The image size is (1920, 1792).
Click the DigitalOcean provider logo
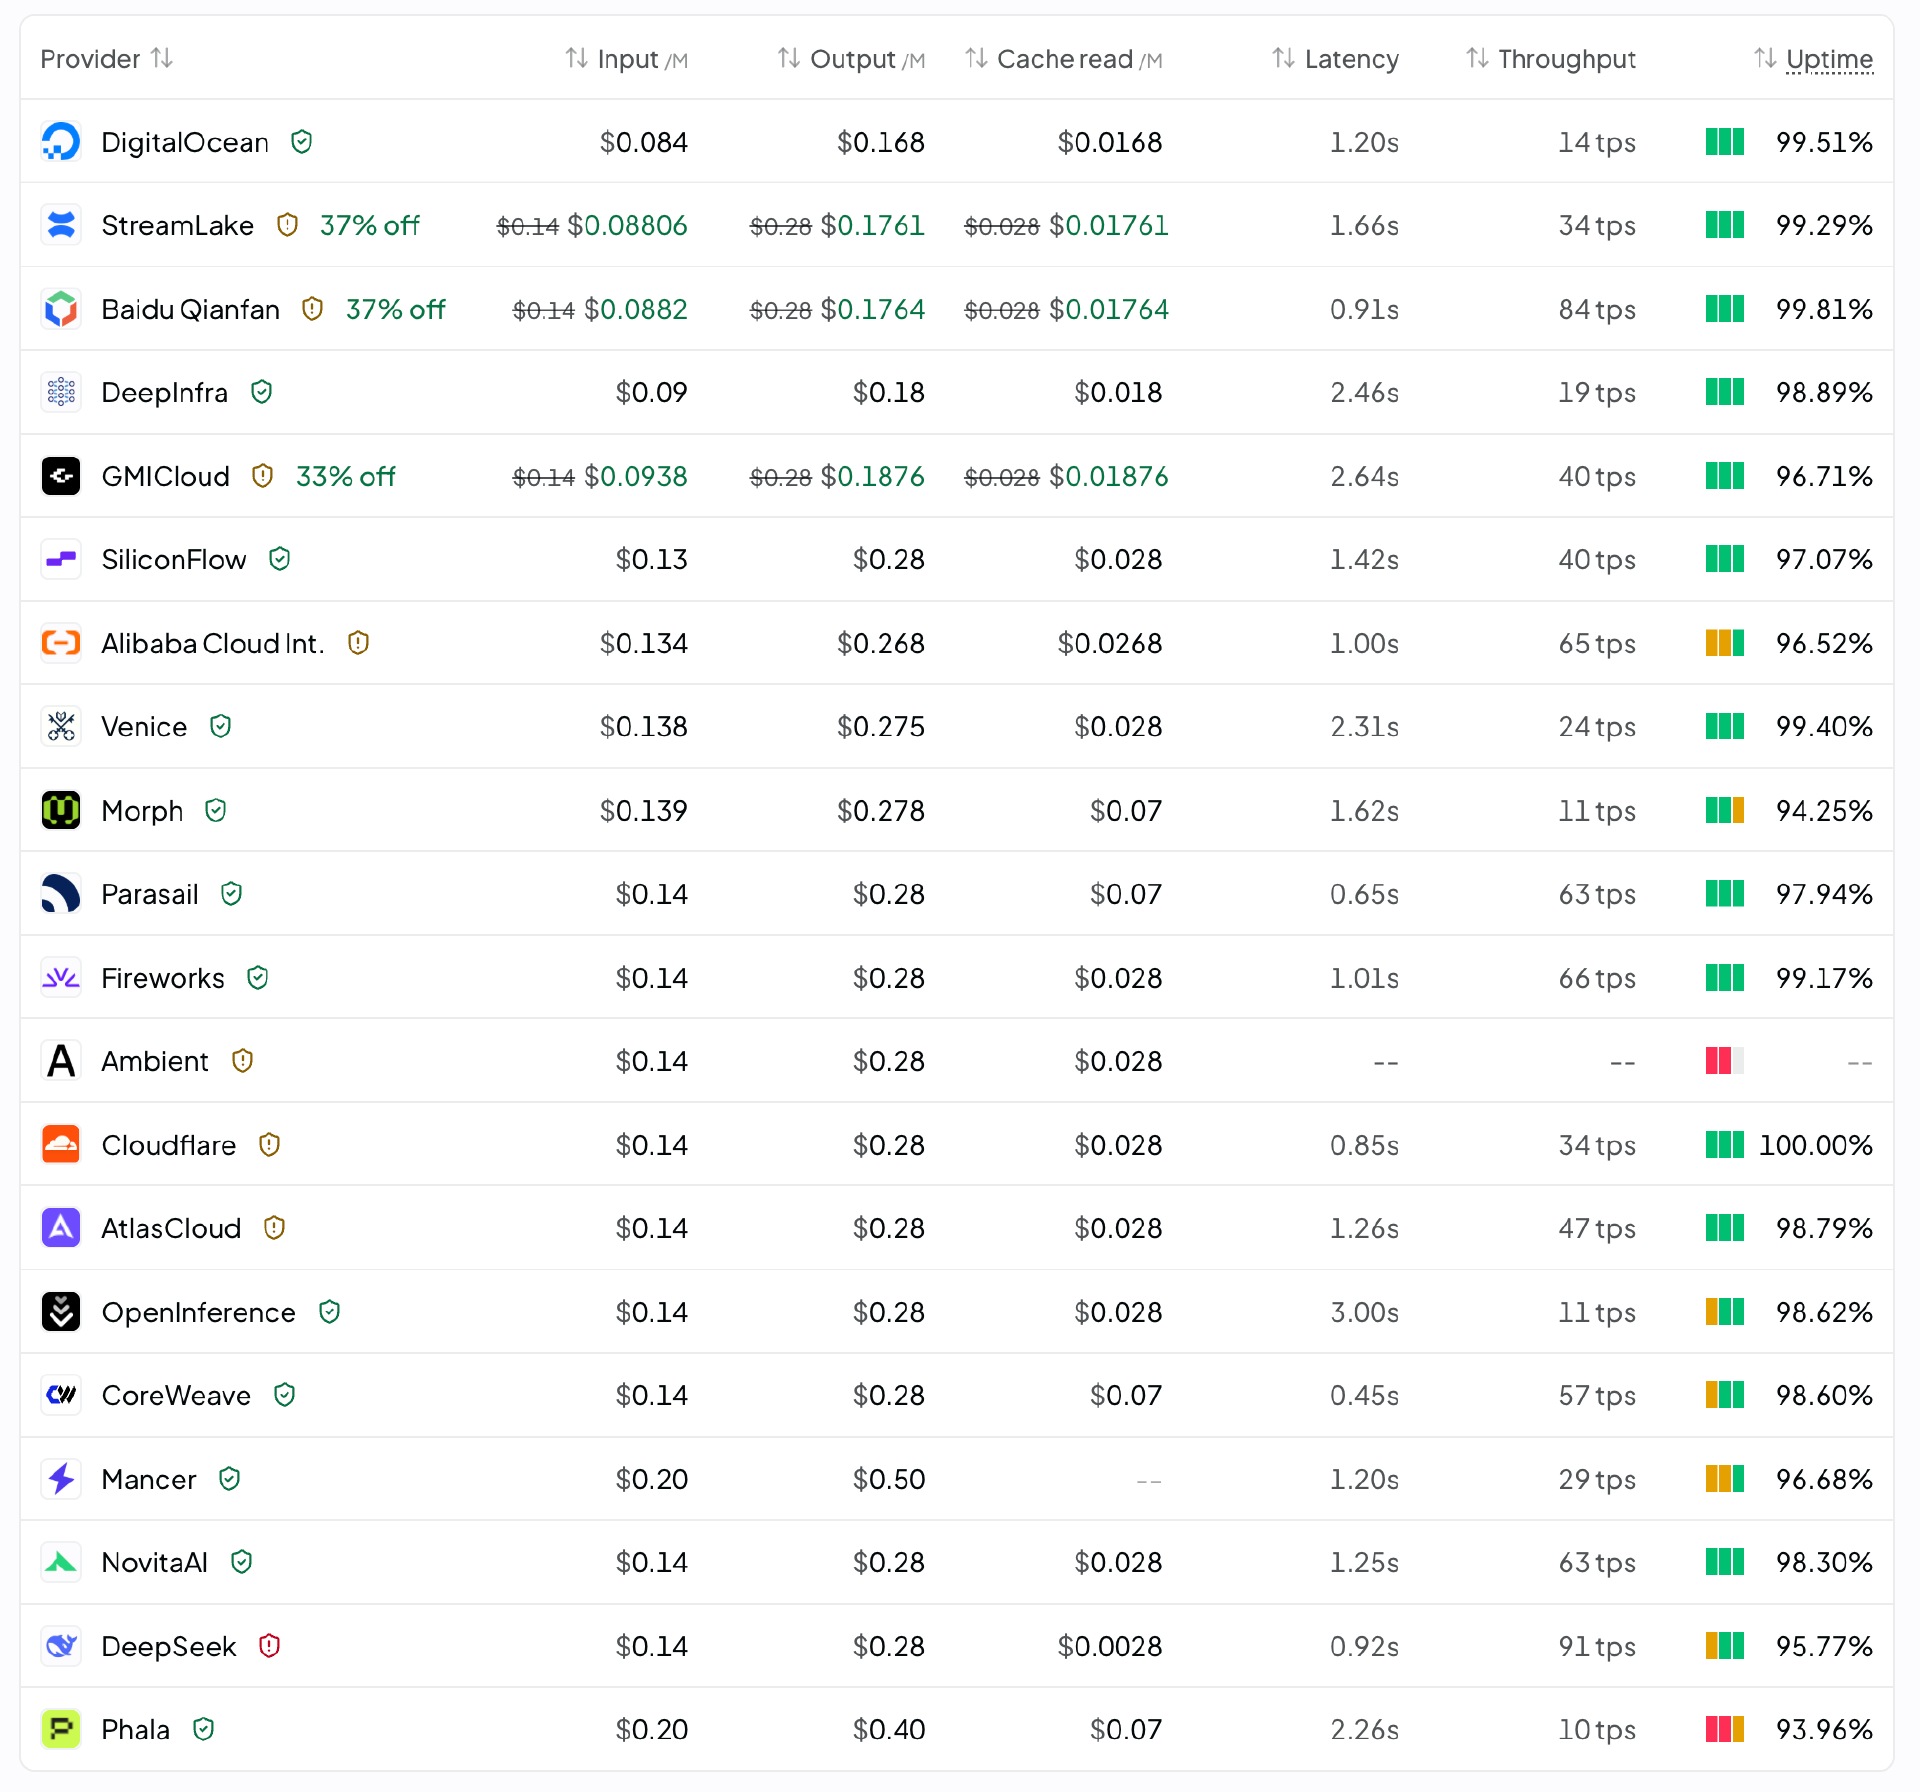click(61, 142)
